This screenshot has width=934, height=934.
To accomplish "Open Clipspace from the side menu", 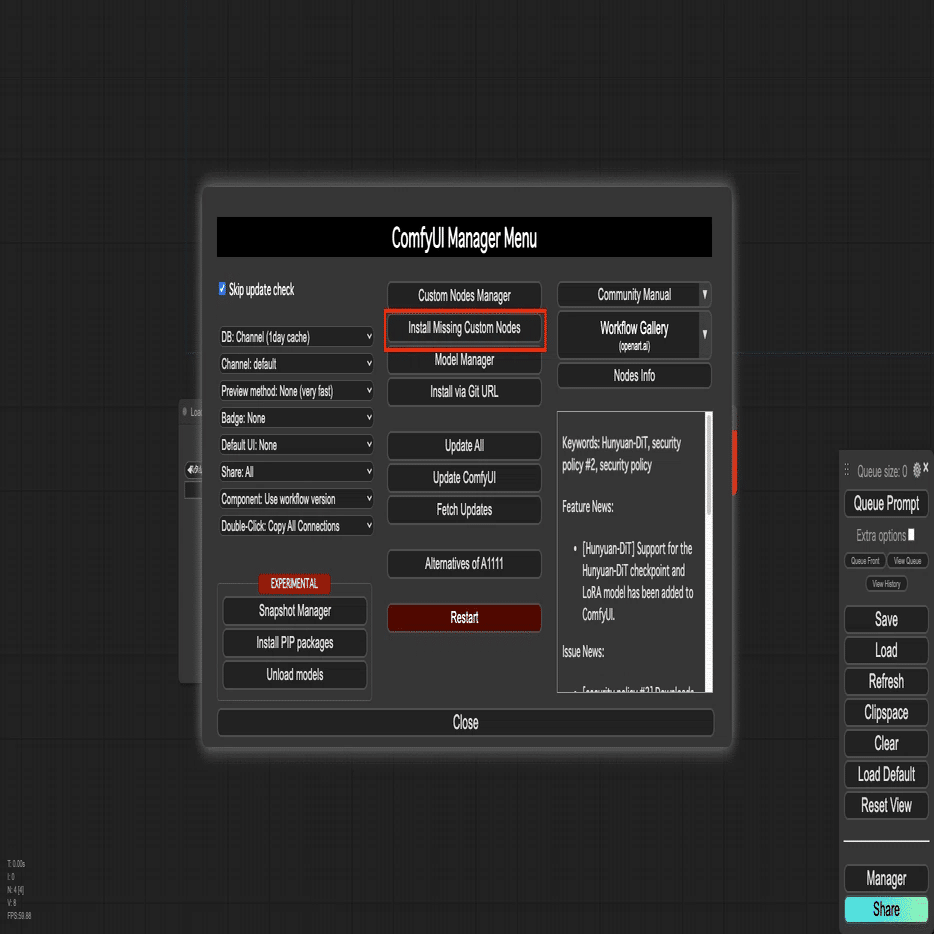I will 886,712.
